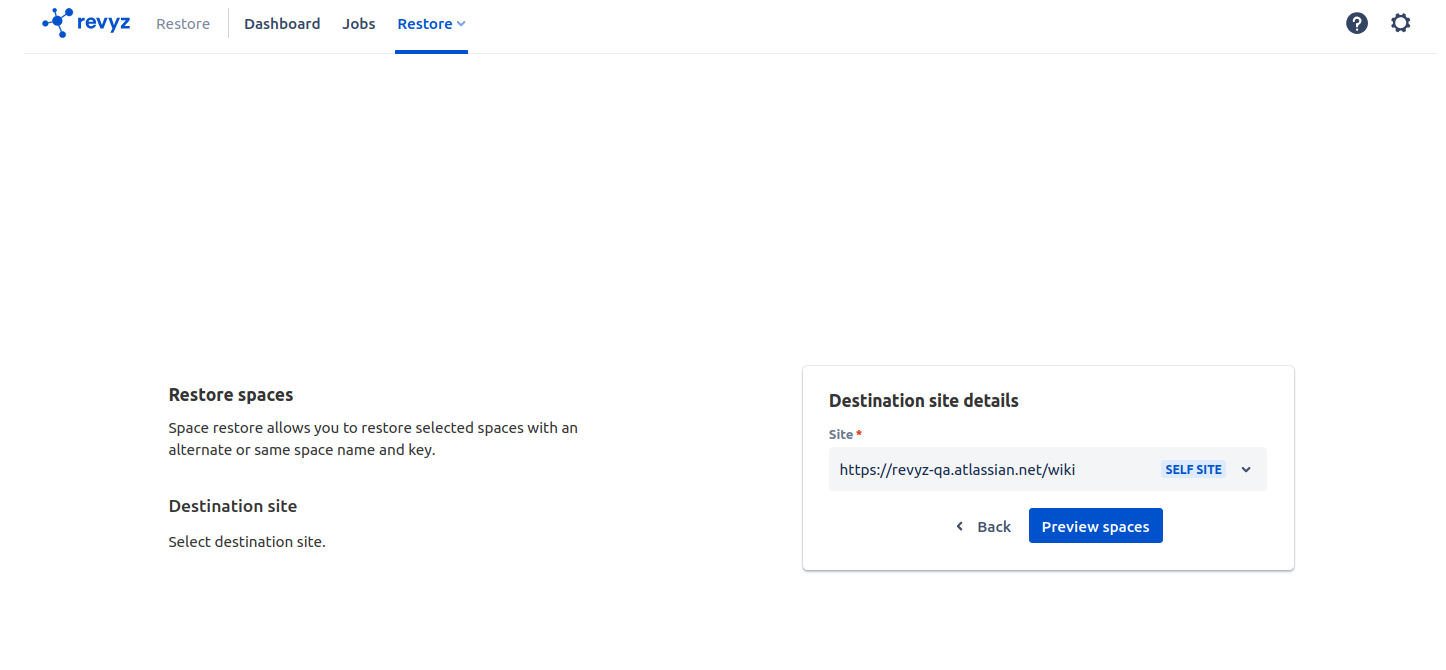Open the help question mark icon
Viewport: 1446px width, 670px height.
click(x=1356, y=23)
